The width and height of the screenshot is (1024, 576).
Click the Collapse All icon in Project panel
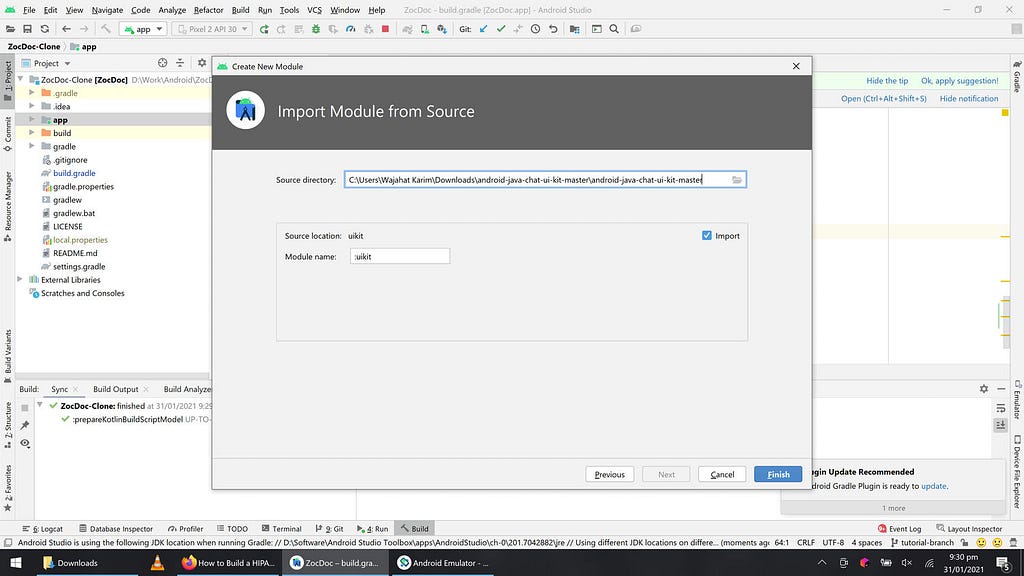click(x=180, y=63)
